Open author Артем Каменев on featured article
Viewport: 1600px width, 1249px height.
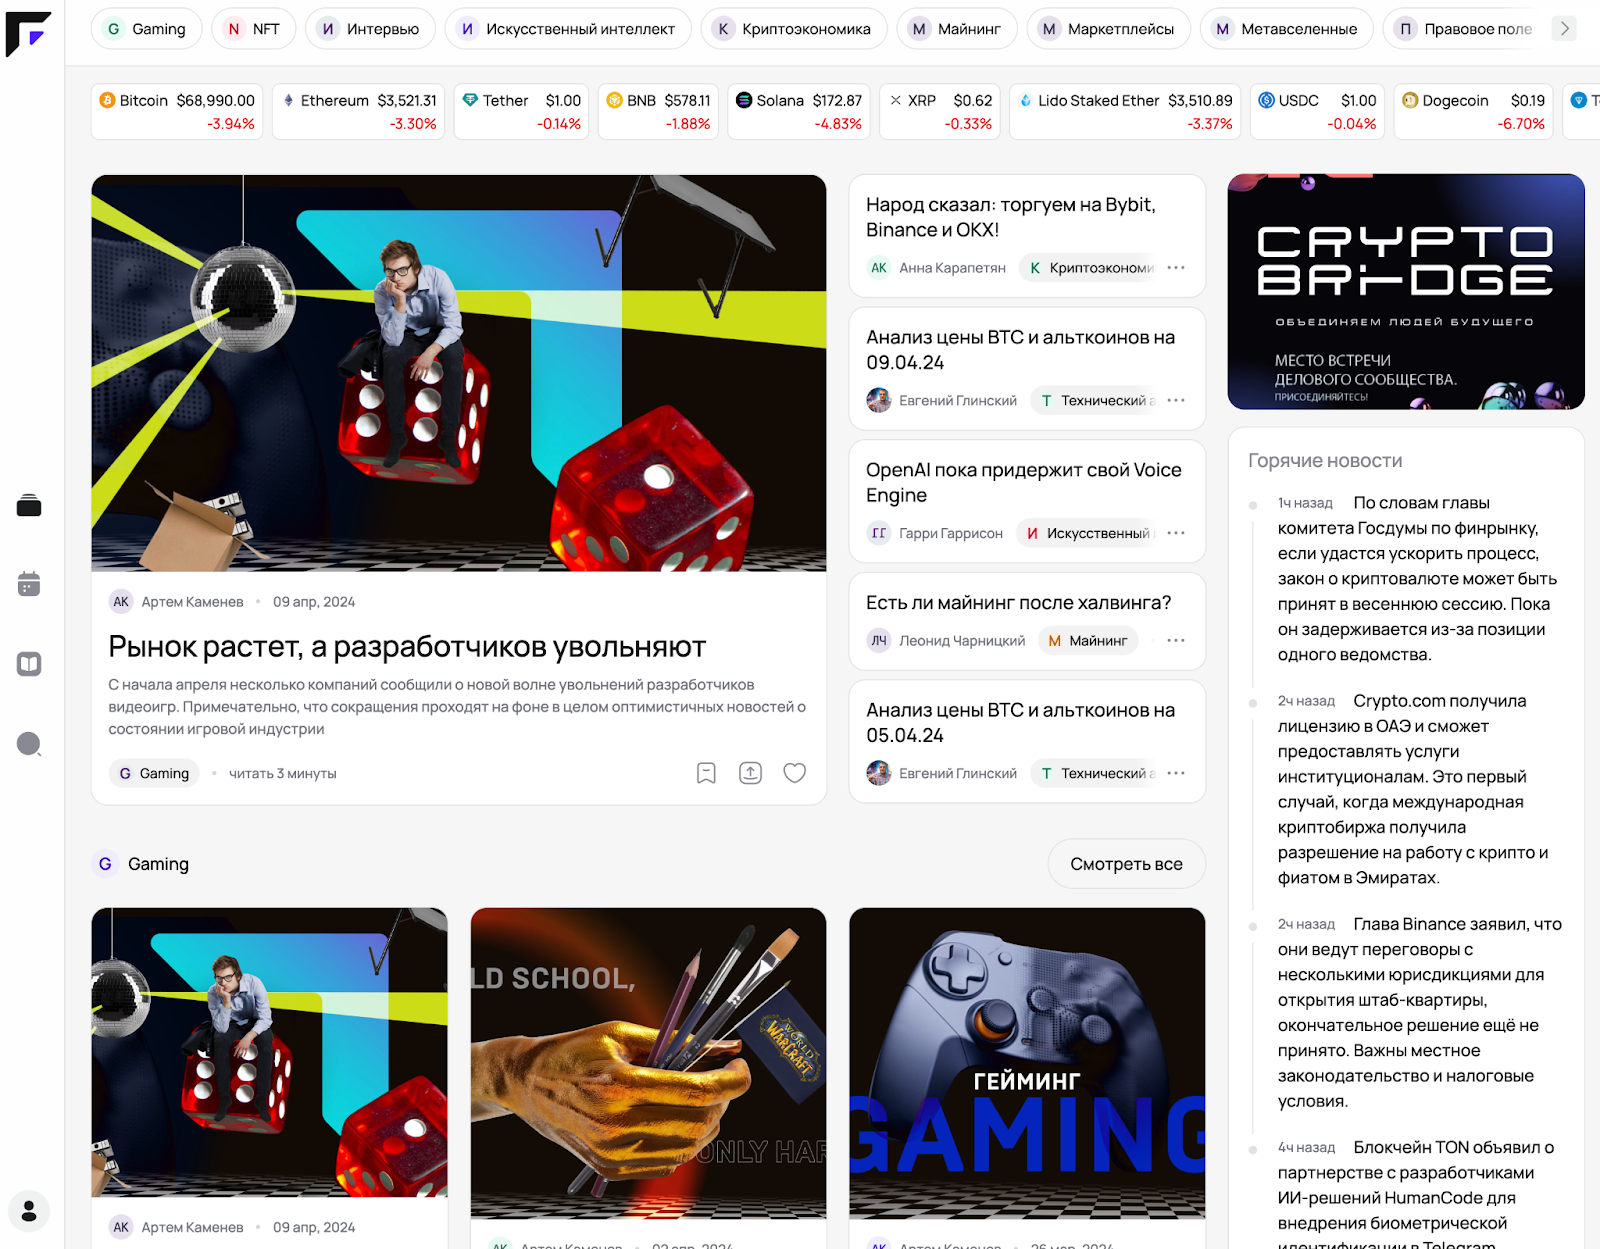[x=177, y=602]
